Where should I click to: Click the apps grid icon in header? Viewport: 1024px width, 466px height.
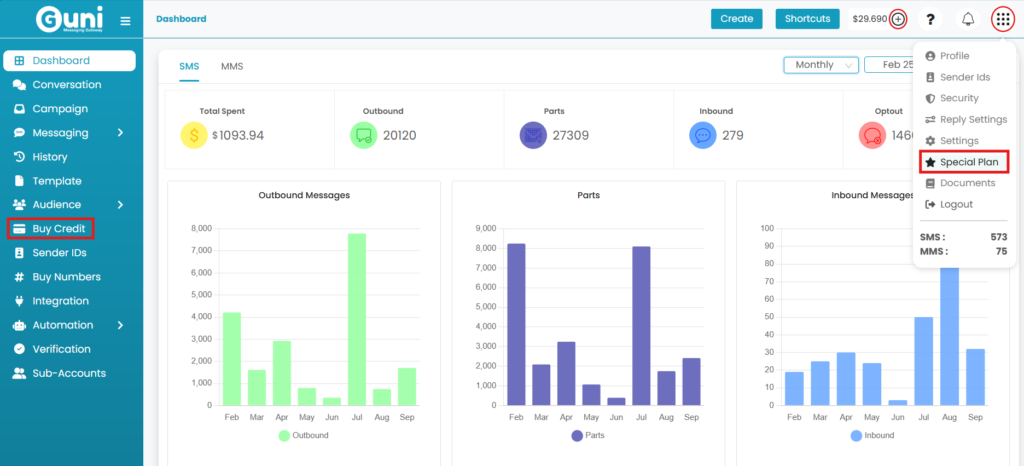1002,19
